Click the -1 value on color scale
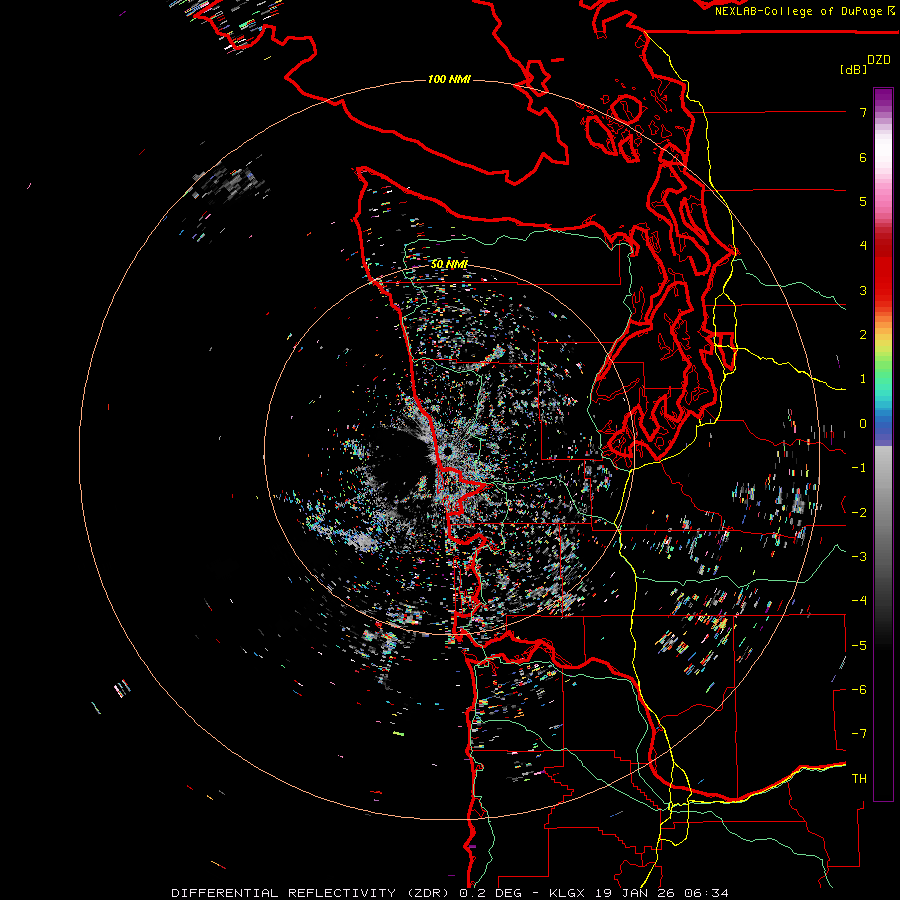Image resolution: width=900 pixels, height=900 pixels. coord(859,468)
